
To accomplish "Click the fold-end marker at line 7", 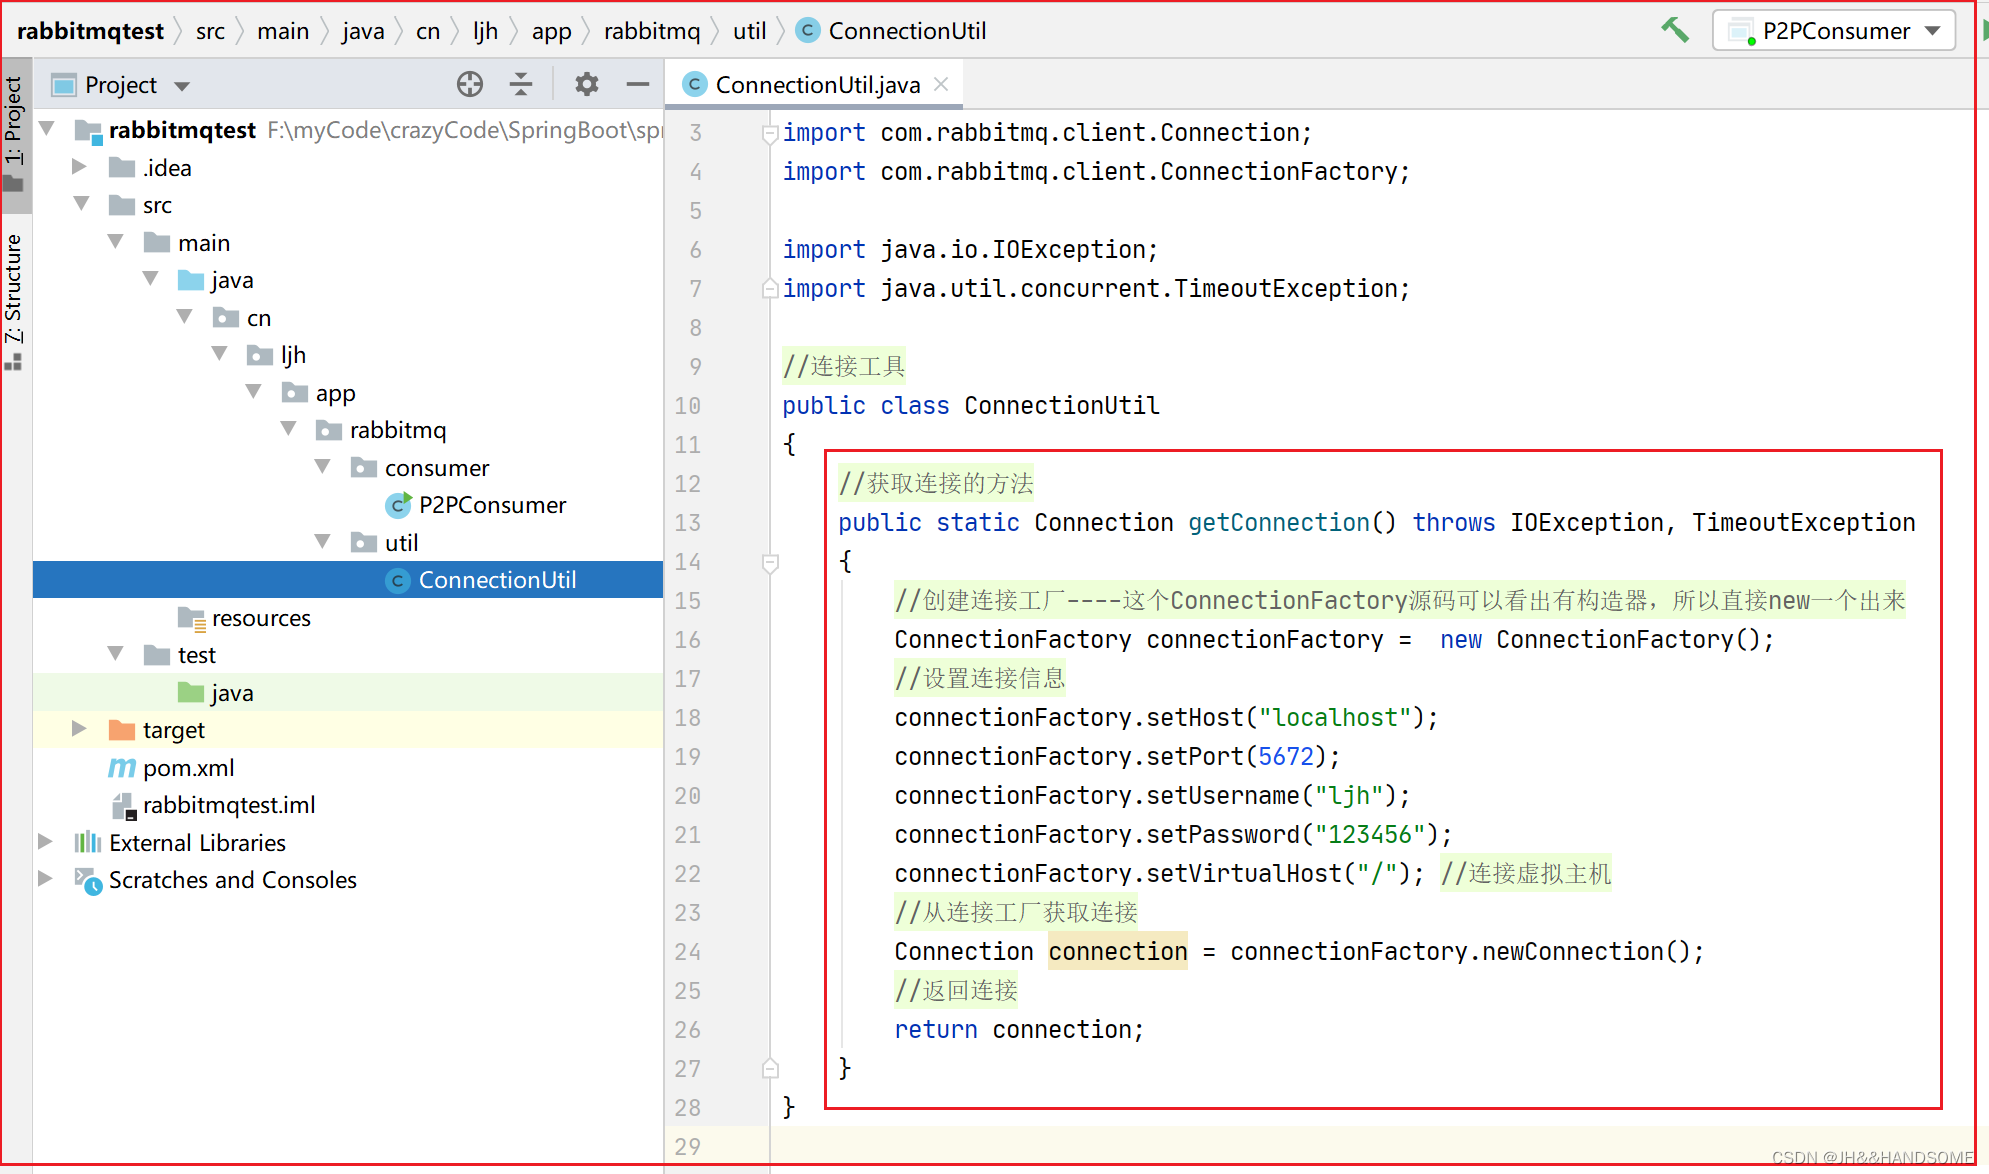I will click(770, 288).
